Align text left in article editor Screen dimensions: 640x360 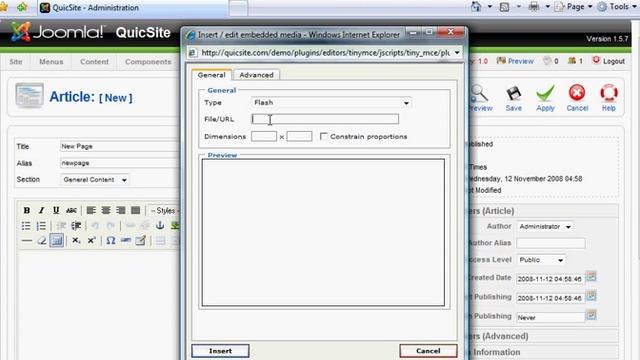(x=91, y=210)
